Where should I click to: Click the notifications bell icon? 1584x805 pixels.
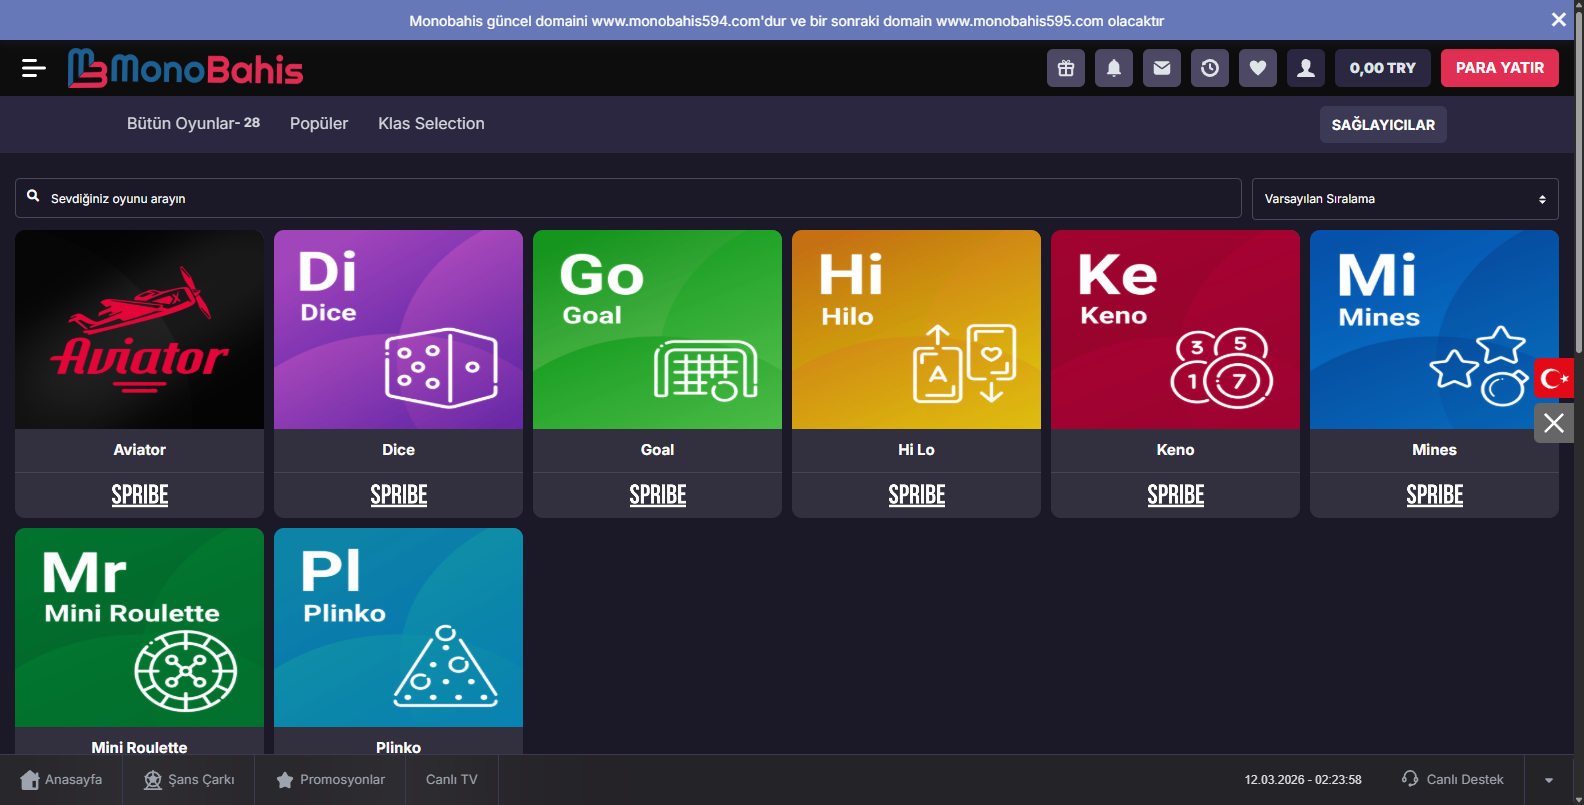(1114, 68)
